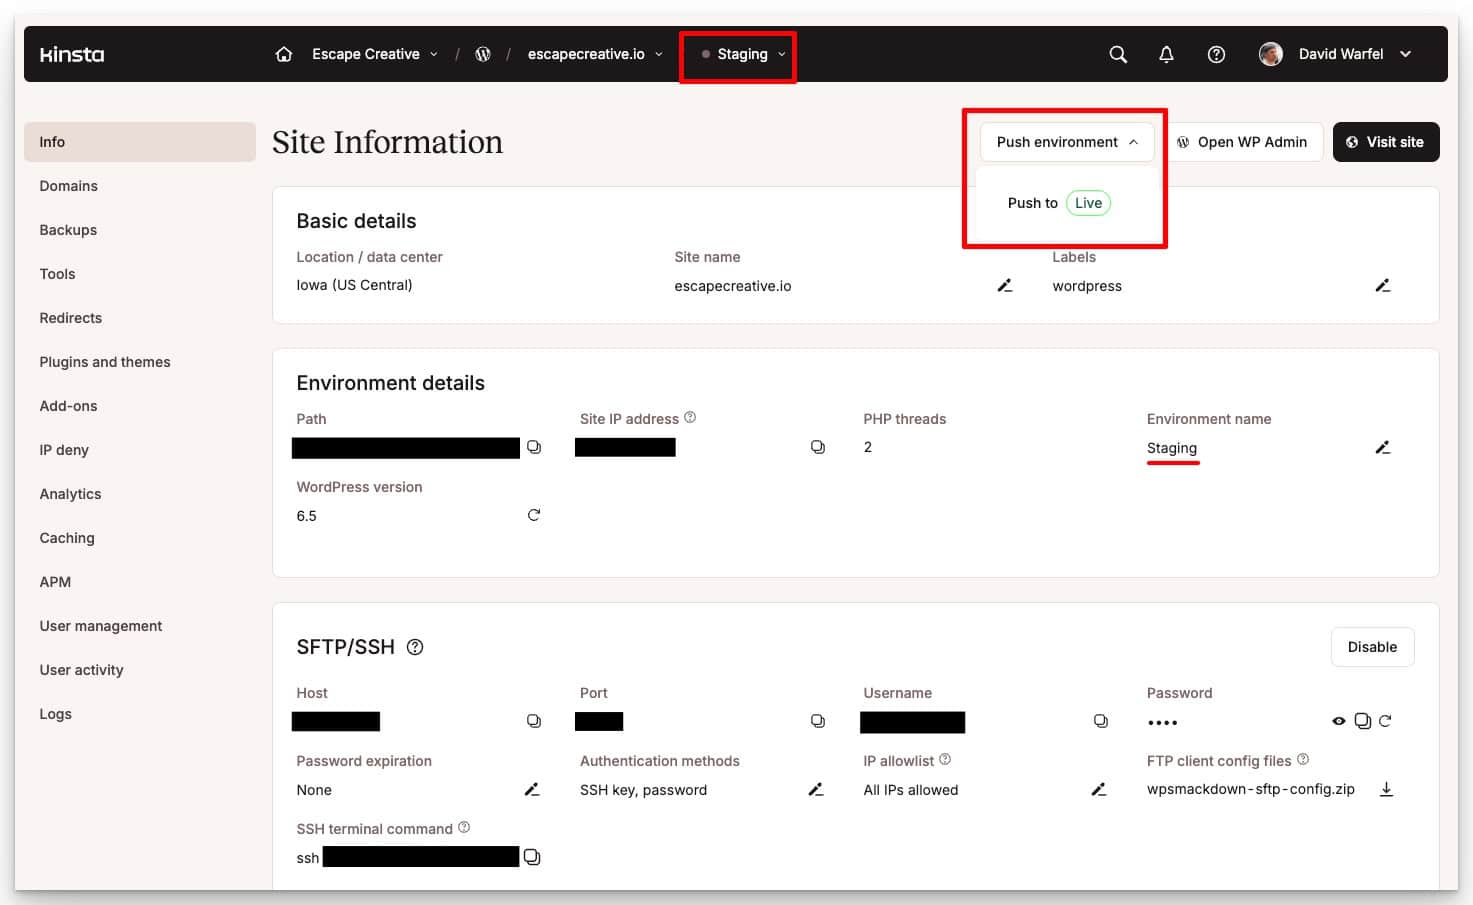This screenshot has width=1473, height=905.
Task: Go to the home icon in breadcrumb
Action: [x=284, y=54]
